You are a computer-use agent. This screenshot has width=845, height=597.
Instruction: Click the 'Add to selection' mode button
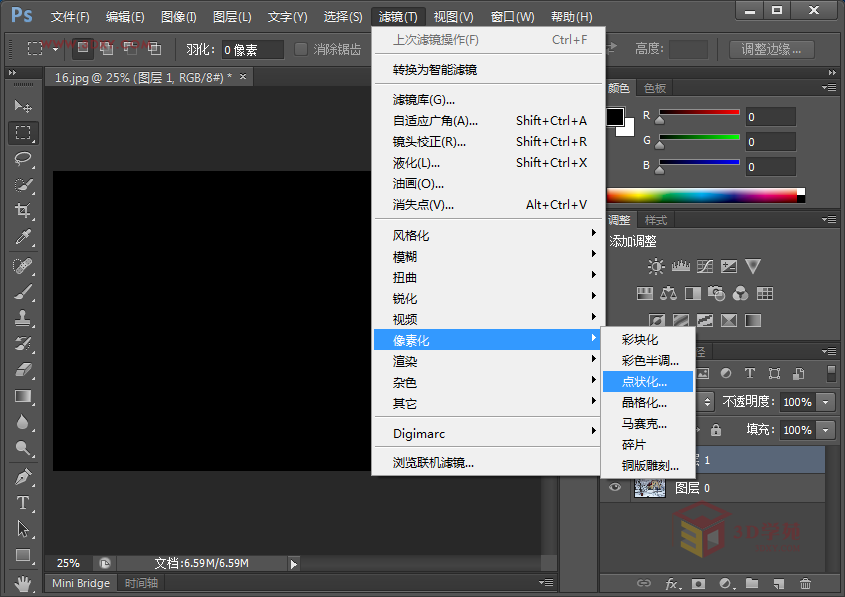(x=106, y=49)
